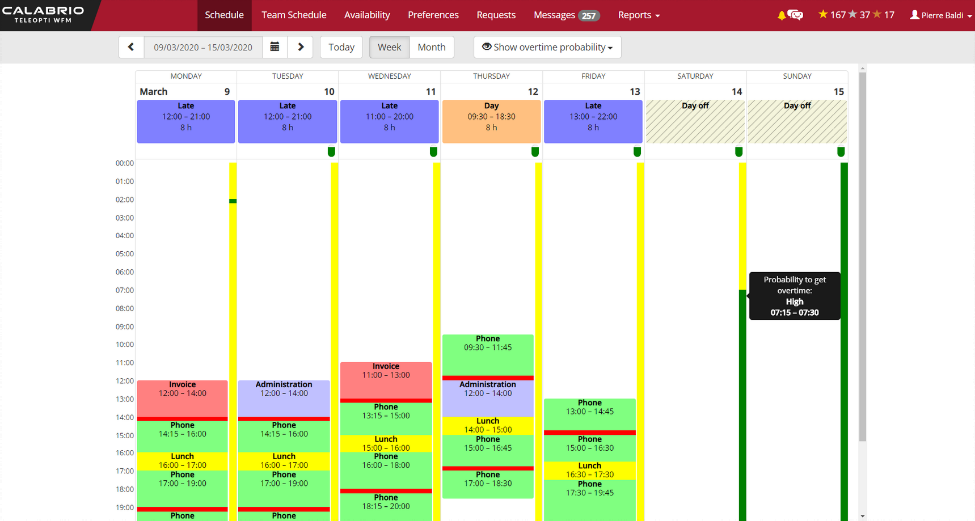975x521 pixels.
Task: Open the chat bubbles icon
Action: [x=796, y=15]
